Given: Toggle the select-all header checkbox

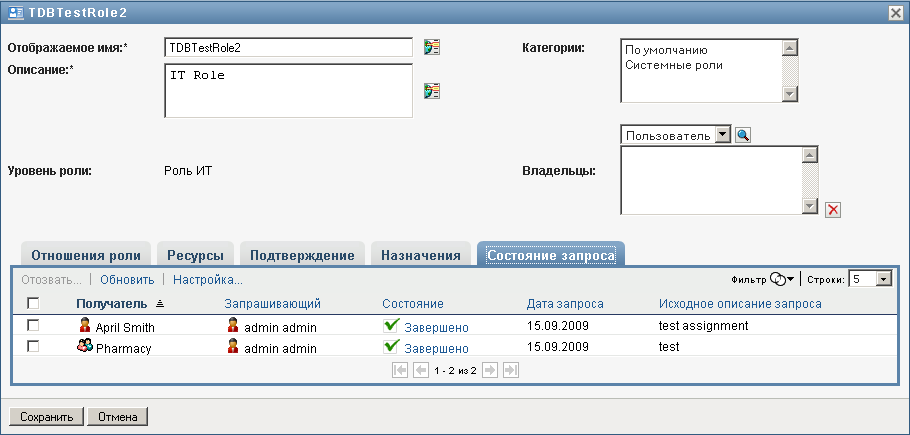Looking at the screenshot, I should [x=33, y=303].
